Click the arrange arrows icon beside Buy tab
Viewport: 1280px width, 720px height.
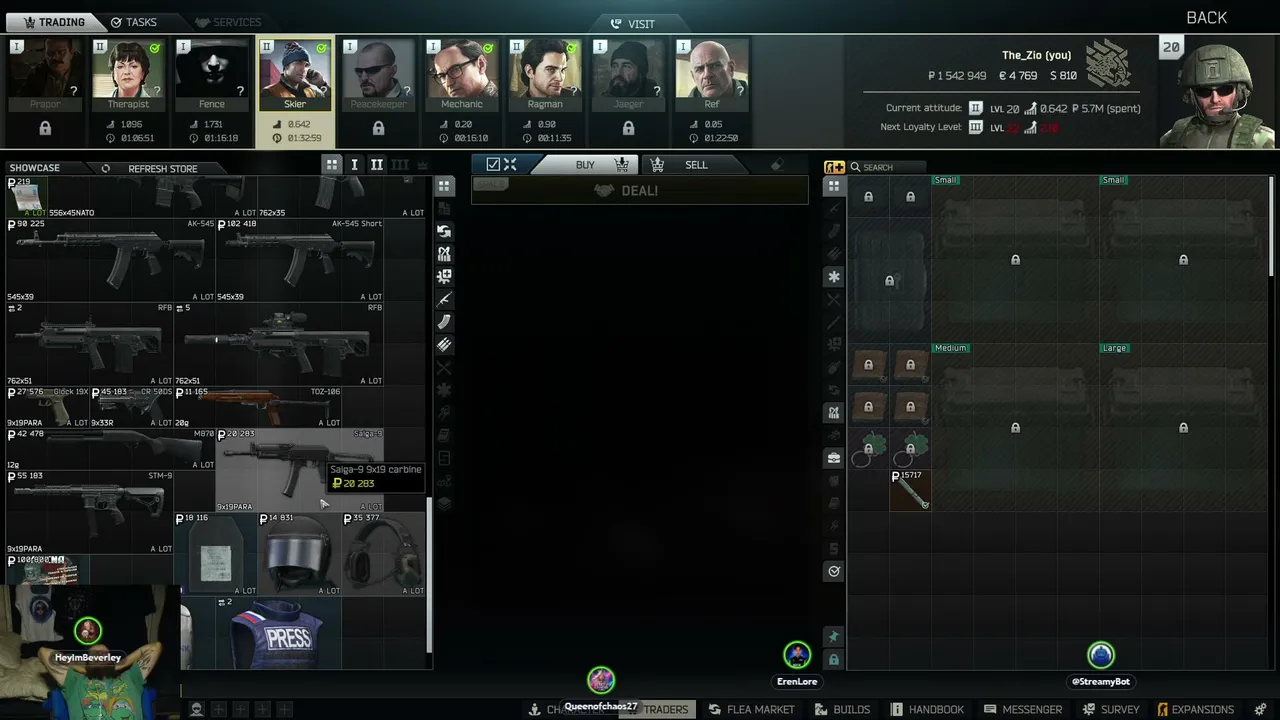[x=510, y=165]
